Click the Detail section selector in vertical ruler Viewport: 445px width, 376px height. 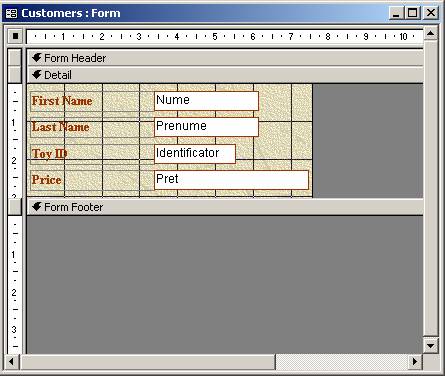(15, 75)
